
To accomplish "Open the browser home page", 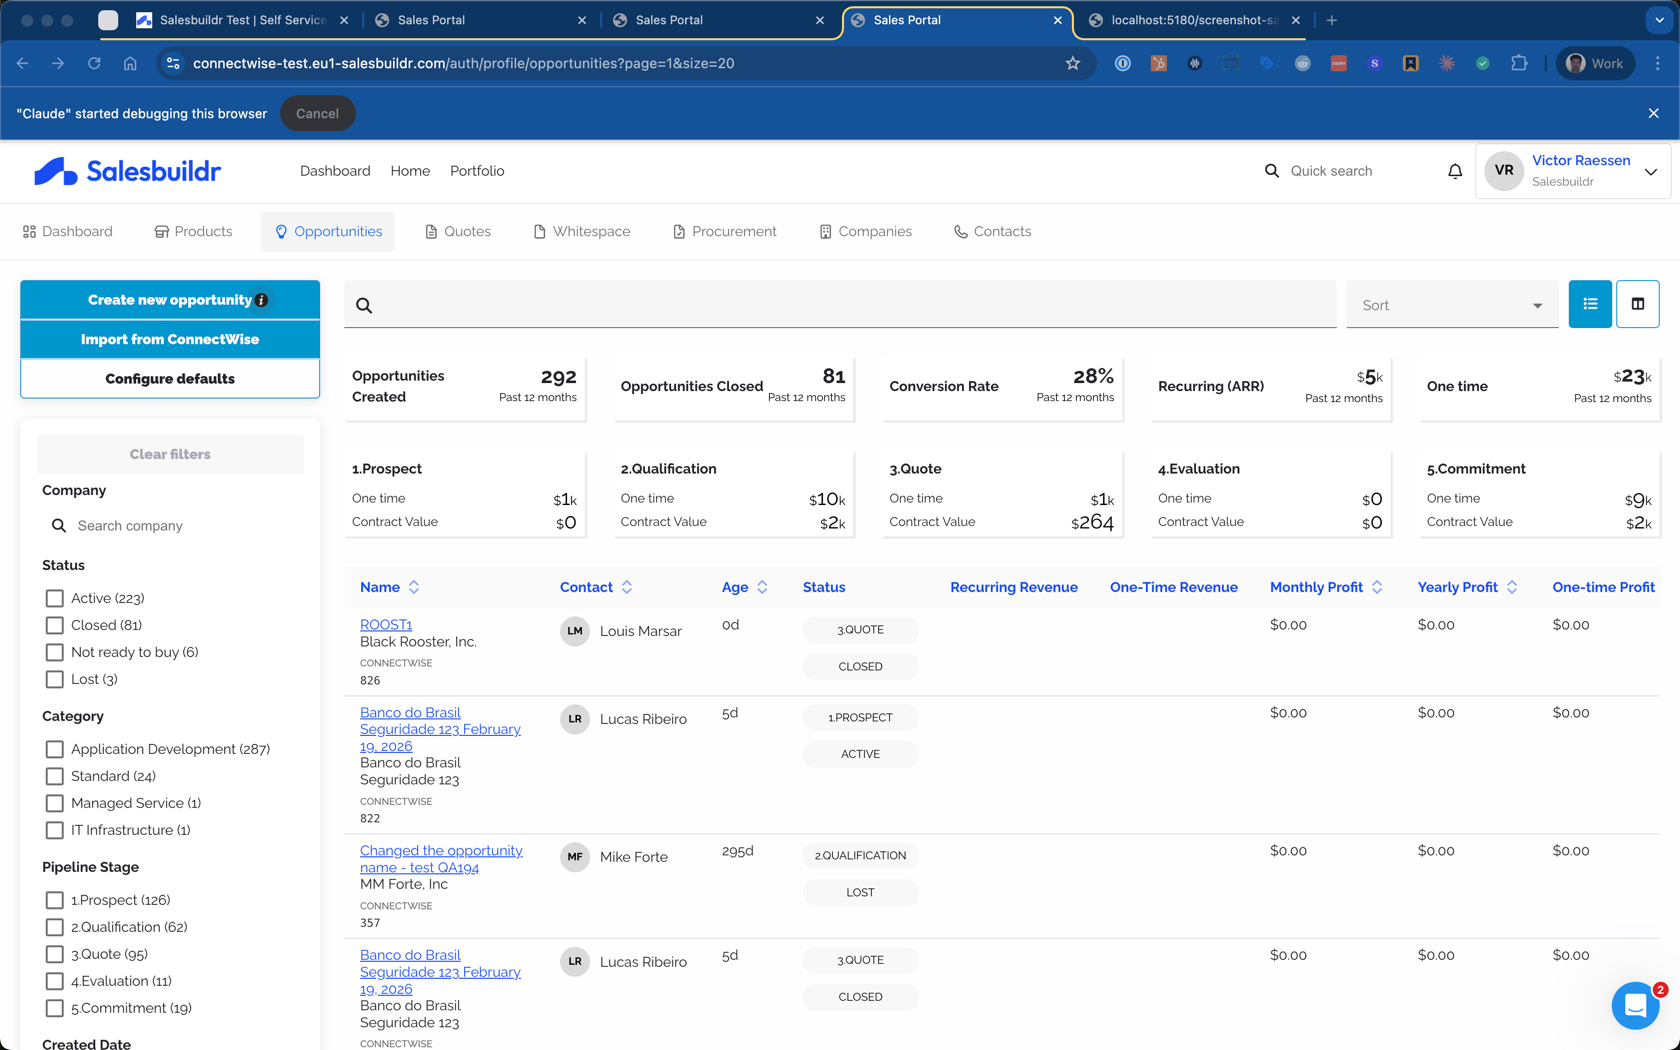I will tap(130, 63).
